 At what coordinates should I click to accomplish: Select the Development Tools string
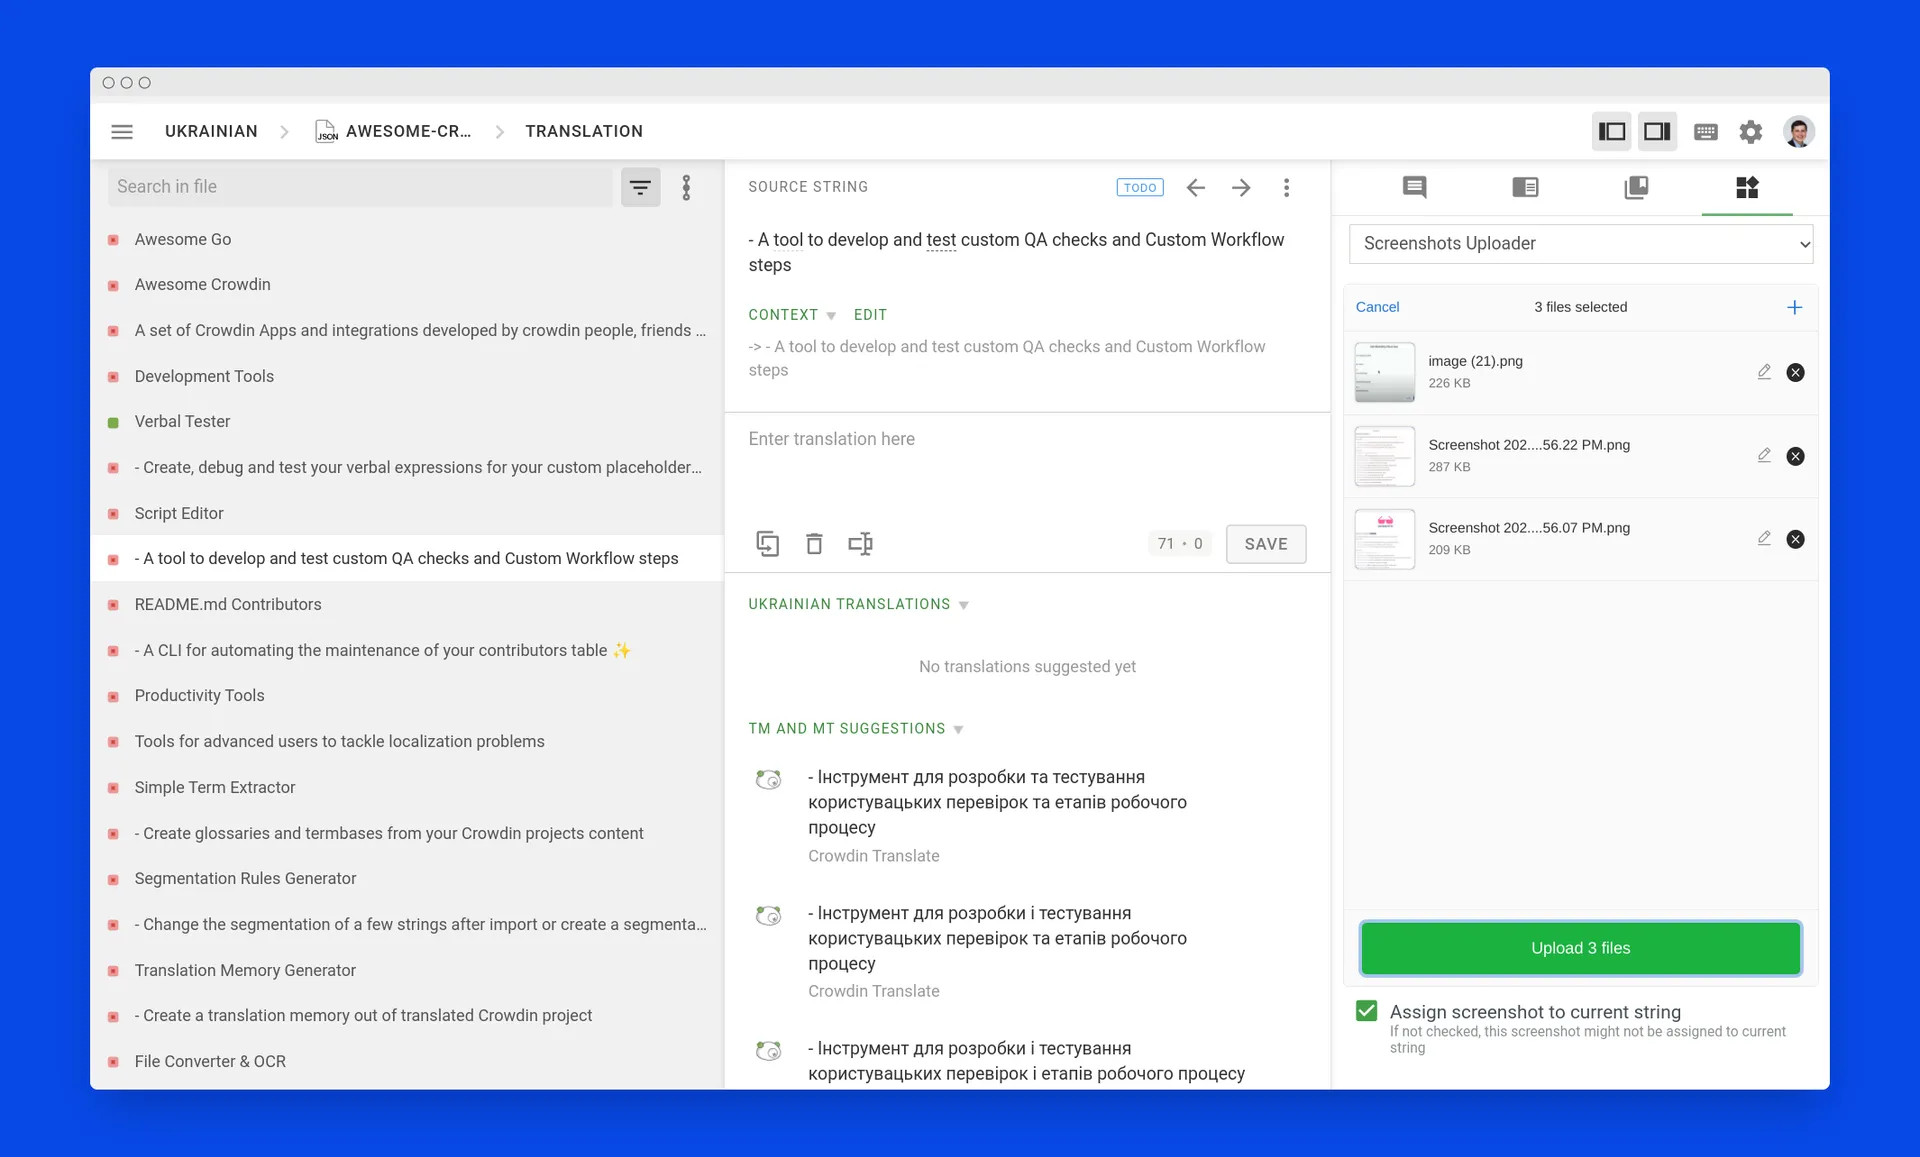click(x=407, y=377)
